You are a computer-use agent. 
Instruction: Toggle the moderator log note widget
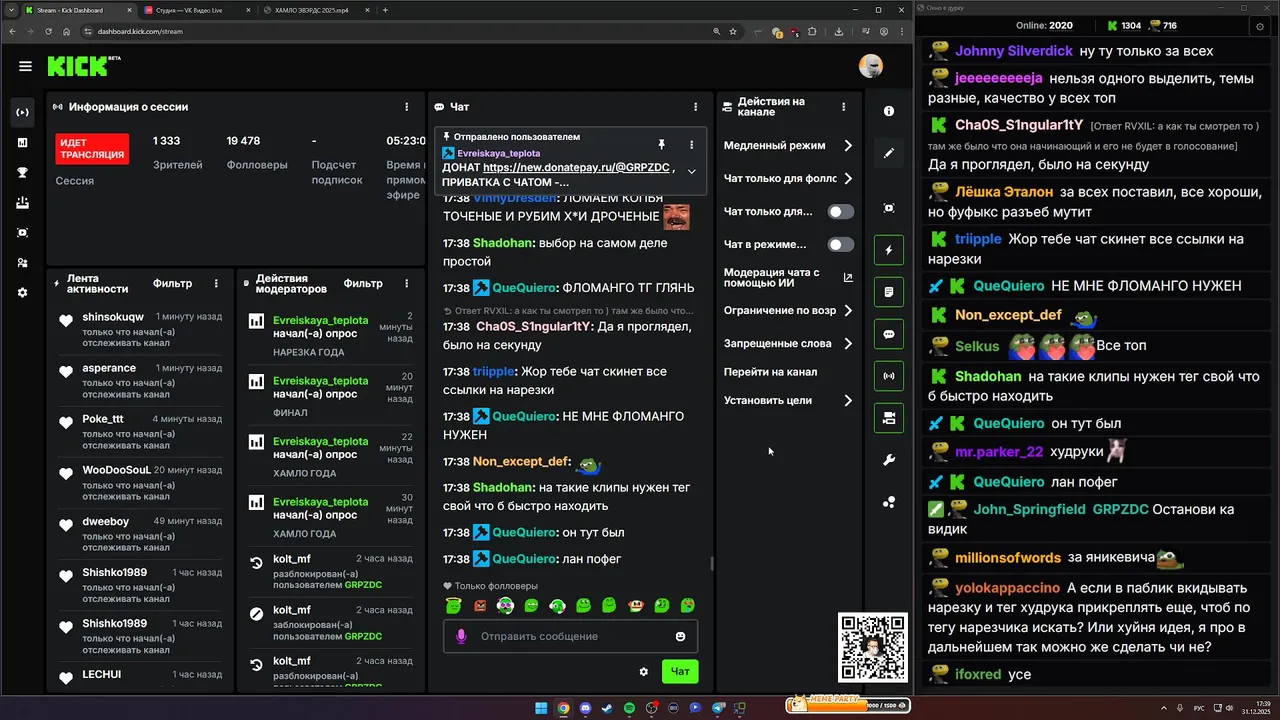click(889, 292)
